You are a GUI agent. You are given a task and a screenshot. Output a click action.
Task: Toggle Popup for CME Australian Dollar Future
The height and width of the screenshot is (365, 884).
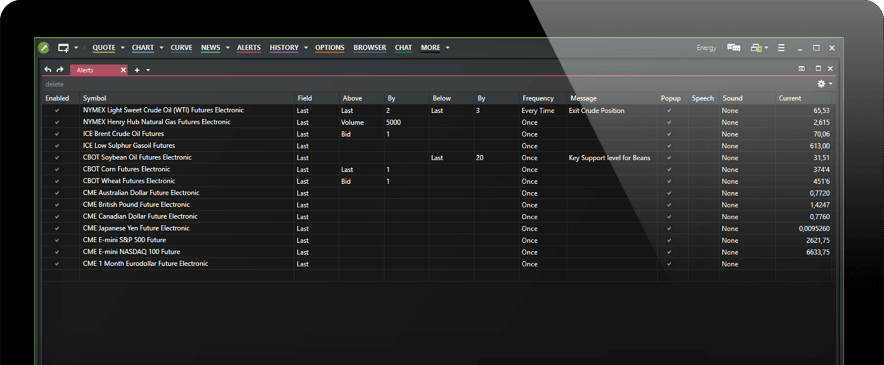(669, 194)
